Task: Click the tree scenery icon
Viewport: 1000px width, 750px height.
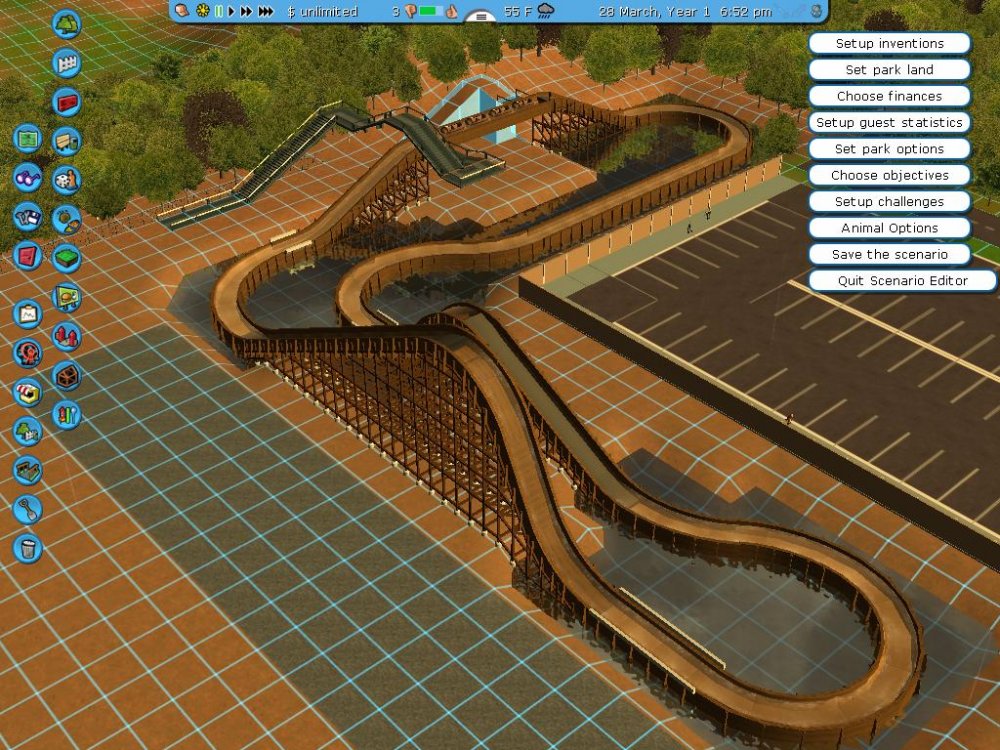Action: point(66,23)
